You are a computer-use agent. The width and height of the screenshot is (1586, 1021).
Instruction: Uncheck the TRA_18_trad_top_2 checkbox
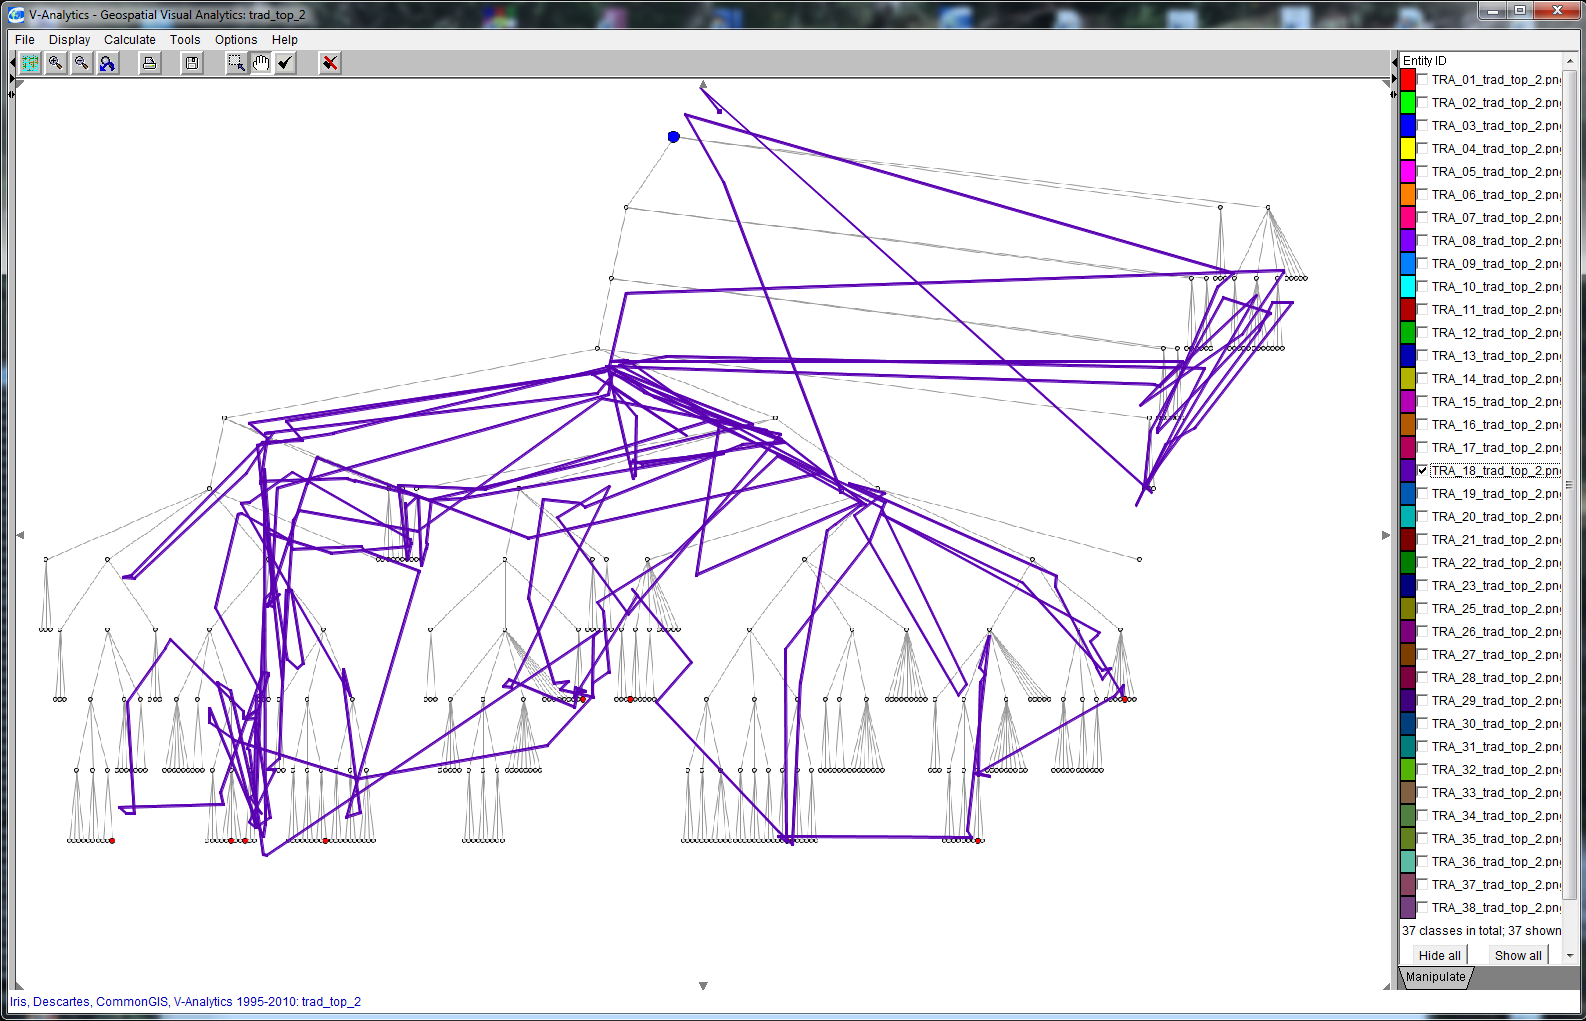pos(1422,471)
